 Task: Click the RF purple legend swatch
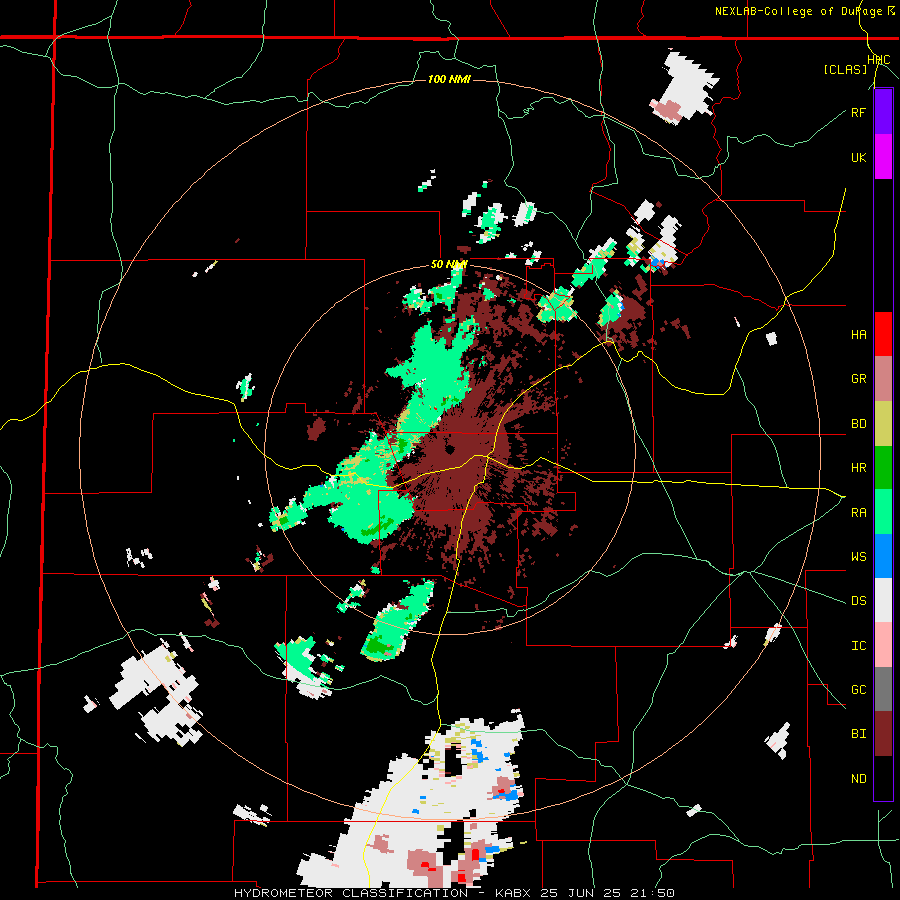[883, 112]
